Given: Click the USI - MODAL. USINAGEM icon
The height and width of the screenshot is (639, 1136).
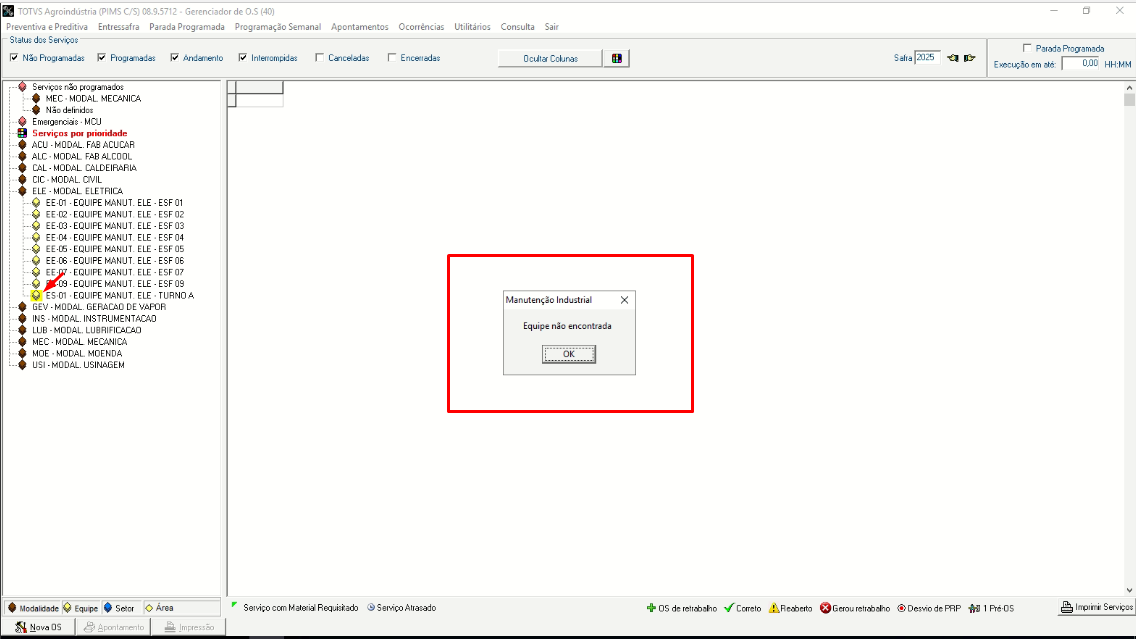Looking at the screenshot, I should click(x=22, y=365).
